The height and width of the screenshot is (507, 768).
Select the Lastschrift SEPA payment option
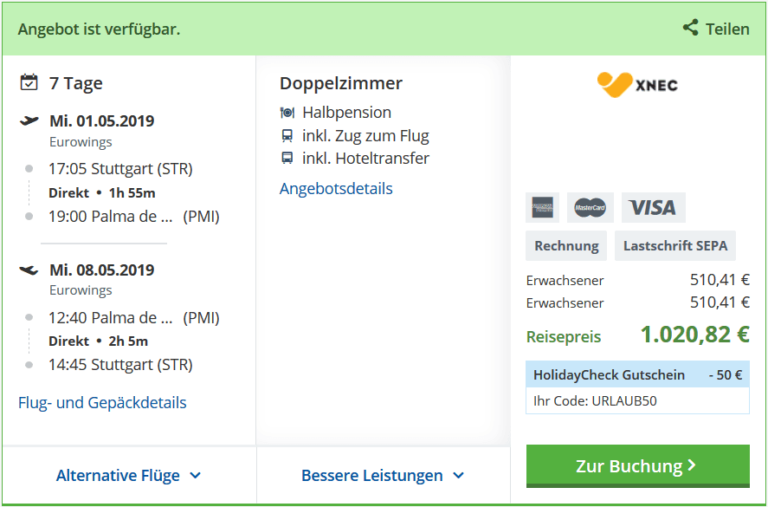point(675,245)
